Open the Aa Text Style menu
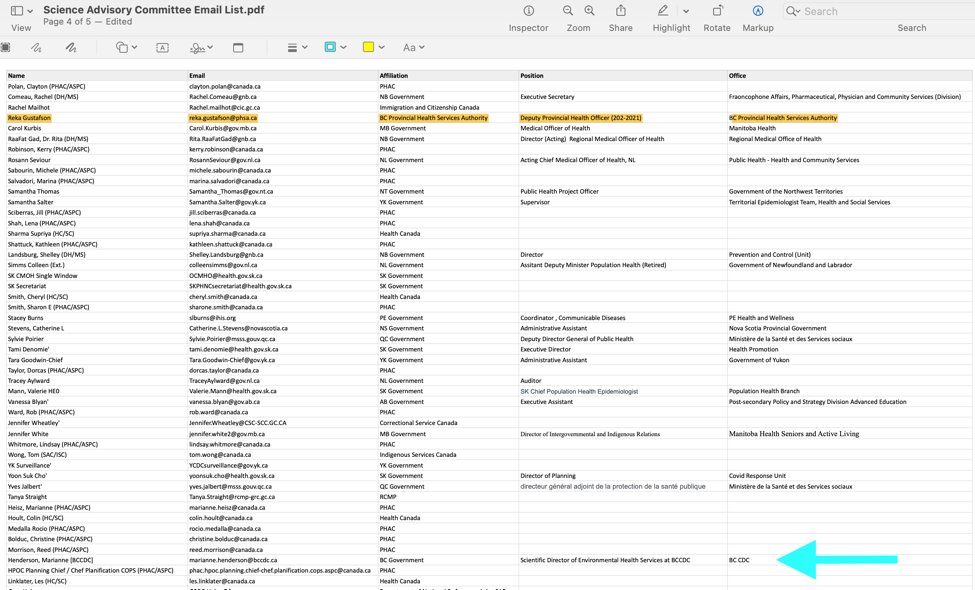 point(413,47)
